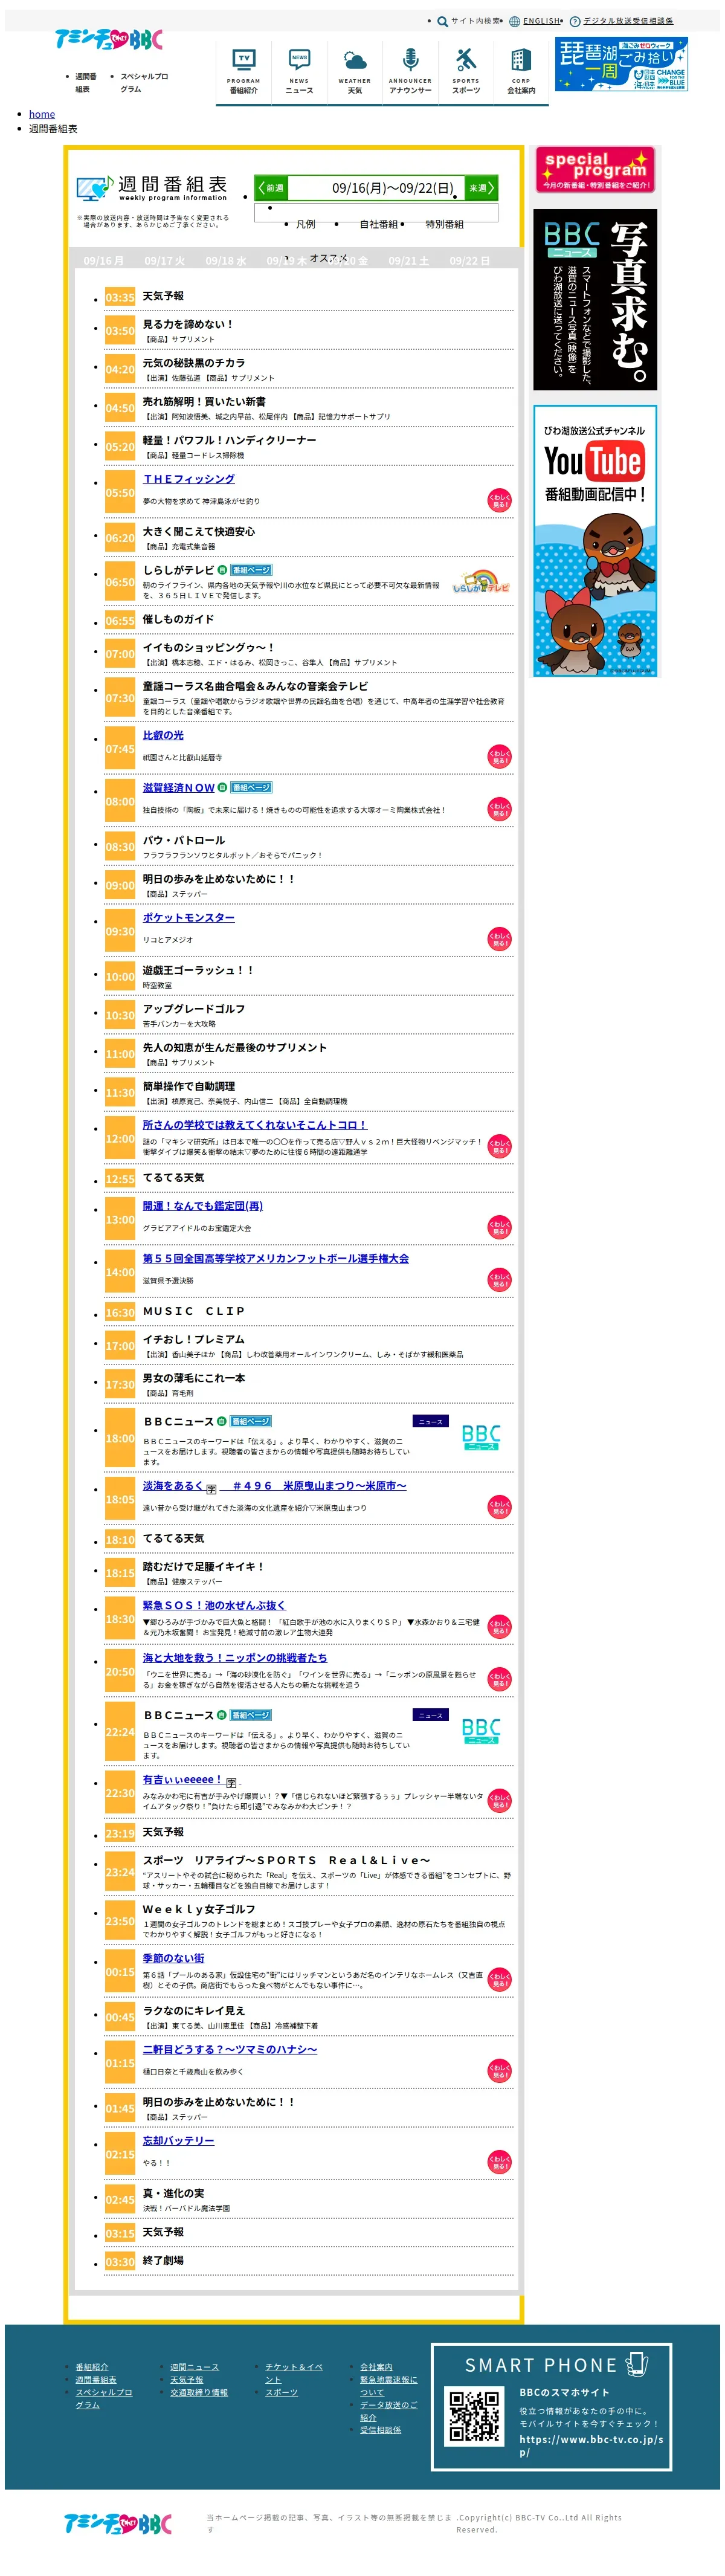Image resolution: width=725 pixels, height=2576 pixels.
Task: Open footer link データ放送のご紹介
Action: click(x=389, y=2411)
